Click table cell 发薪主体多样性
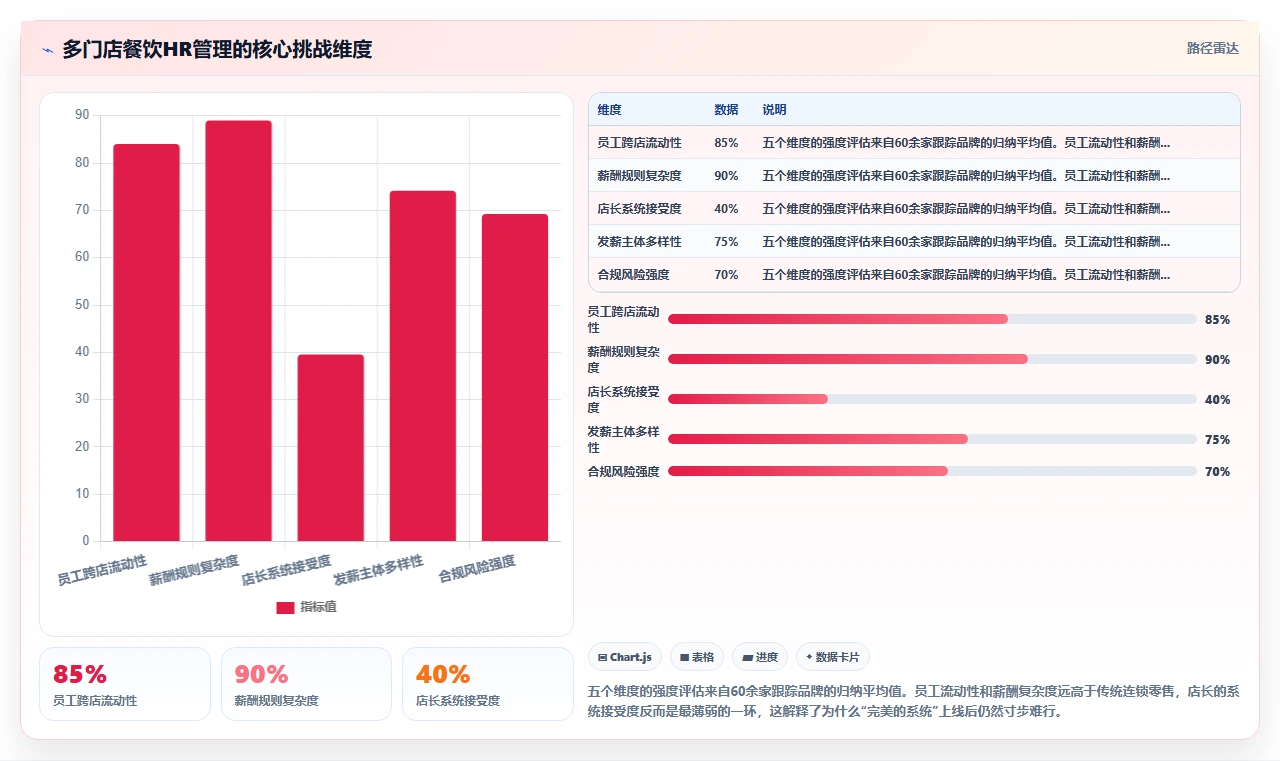 (x=639, y=242)
